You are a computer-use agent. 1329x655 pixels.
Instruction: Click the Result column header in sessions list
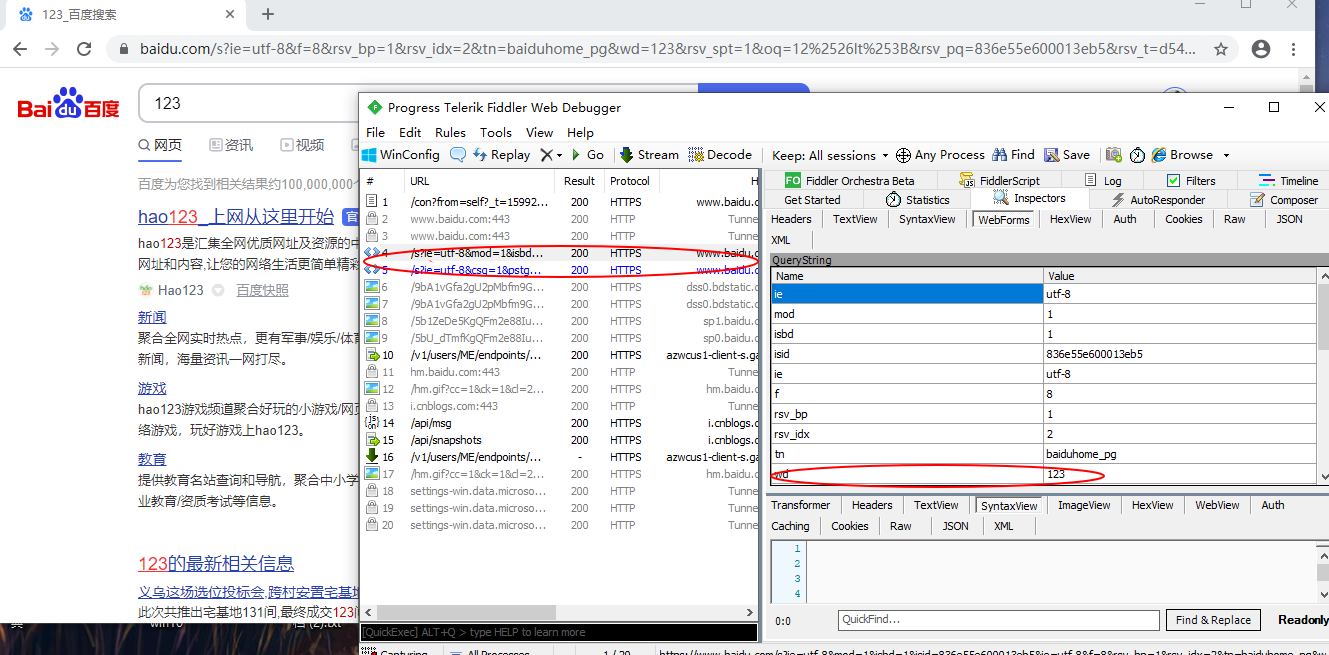pyautogui.click(x=579, y=181)
